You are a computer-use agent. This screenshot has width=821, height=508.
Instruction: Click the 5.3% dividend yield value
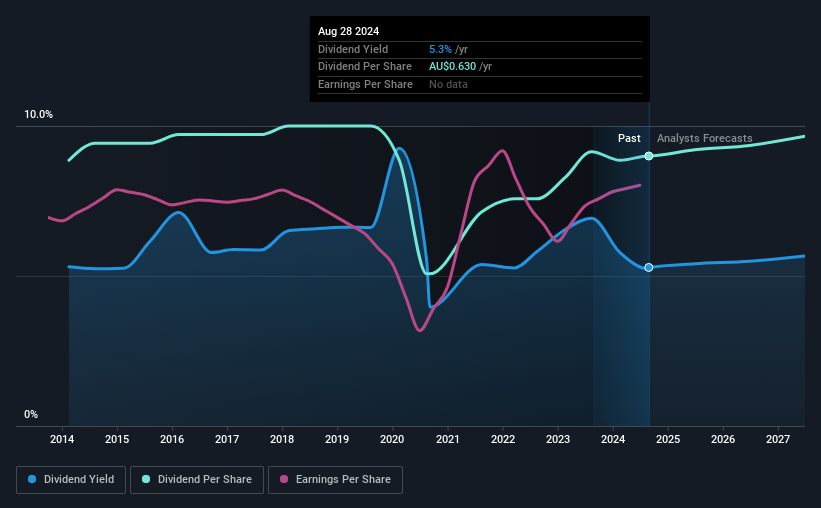pyautogui.click(x=440, y=49)
